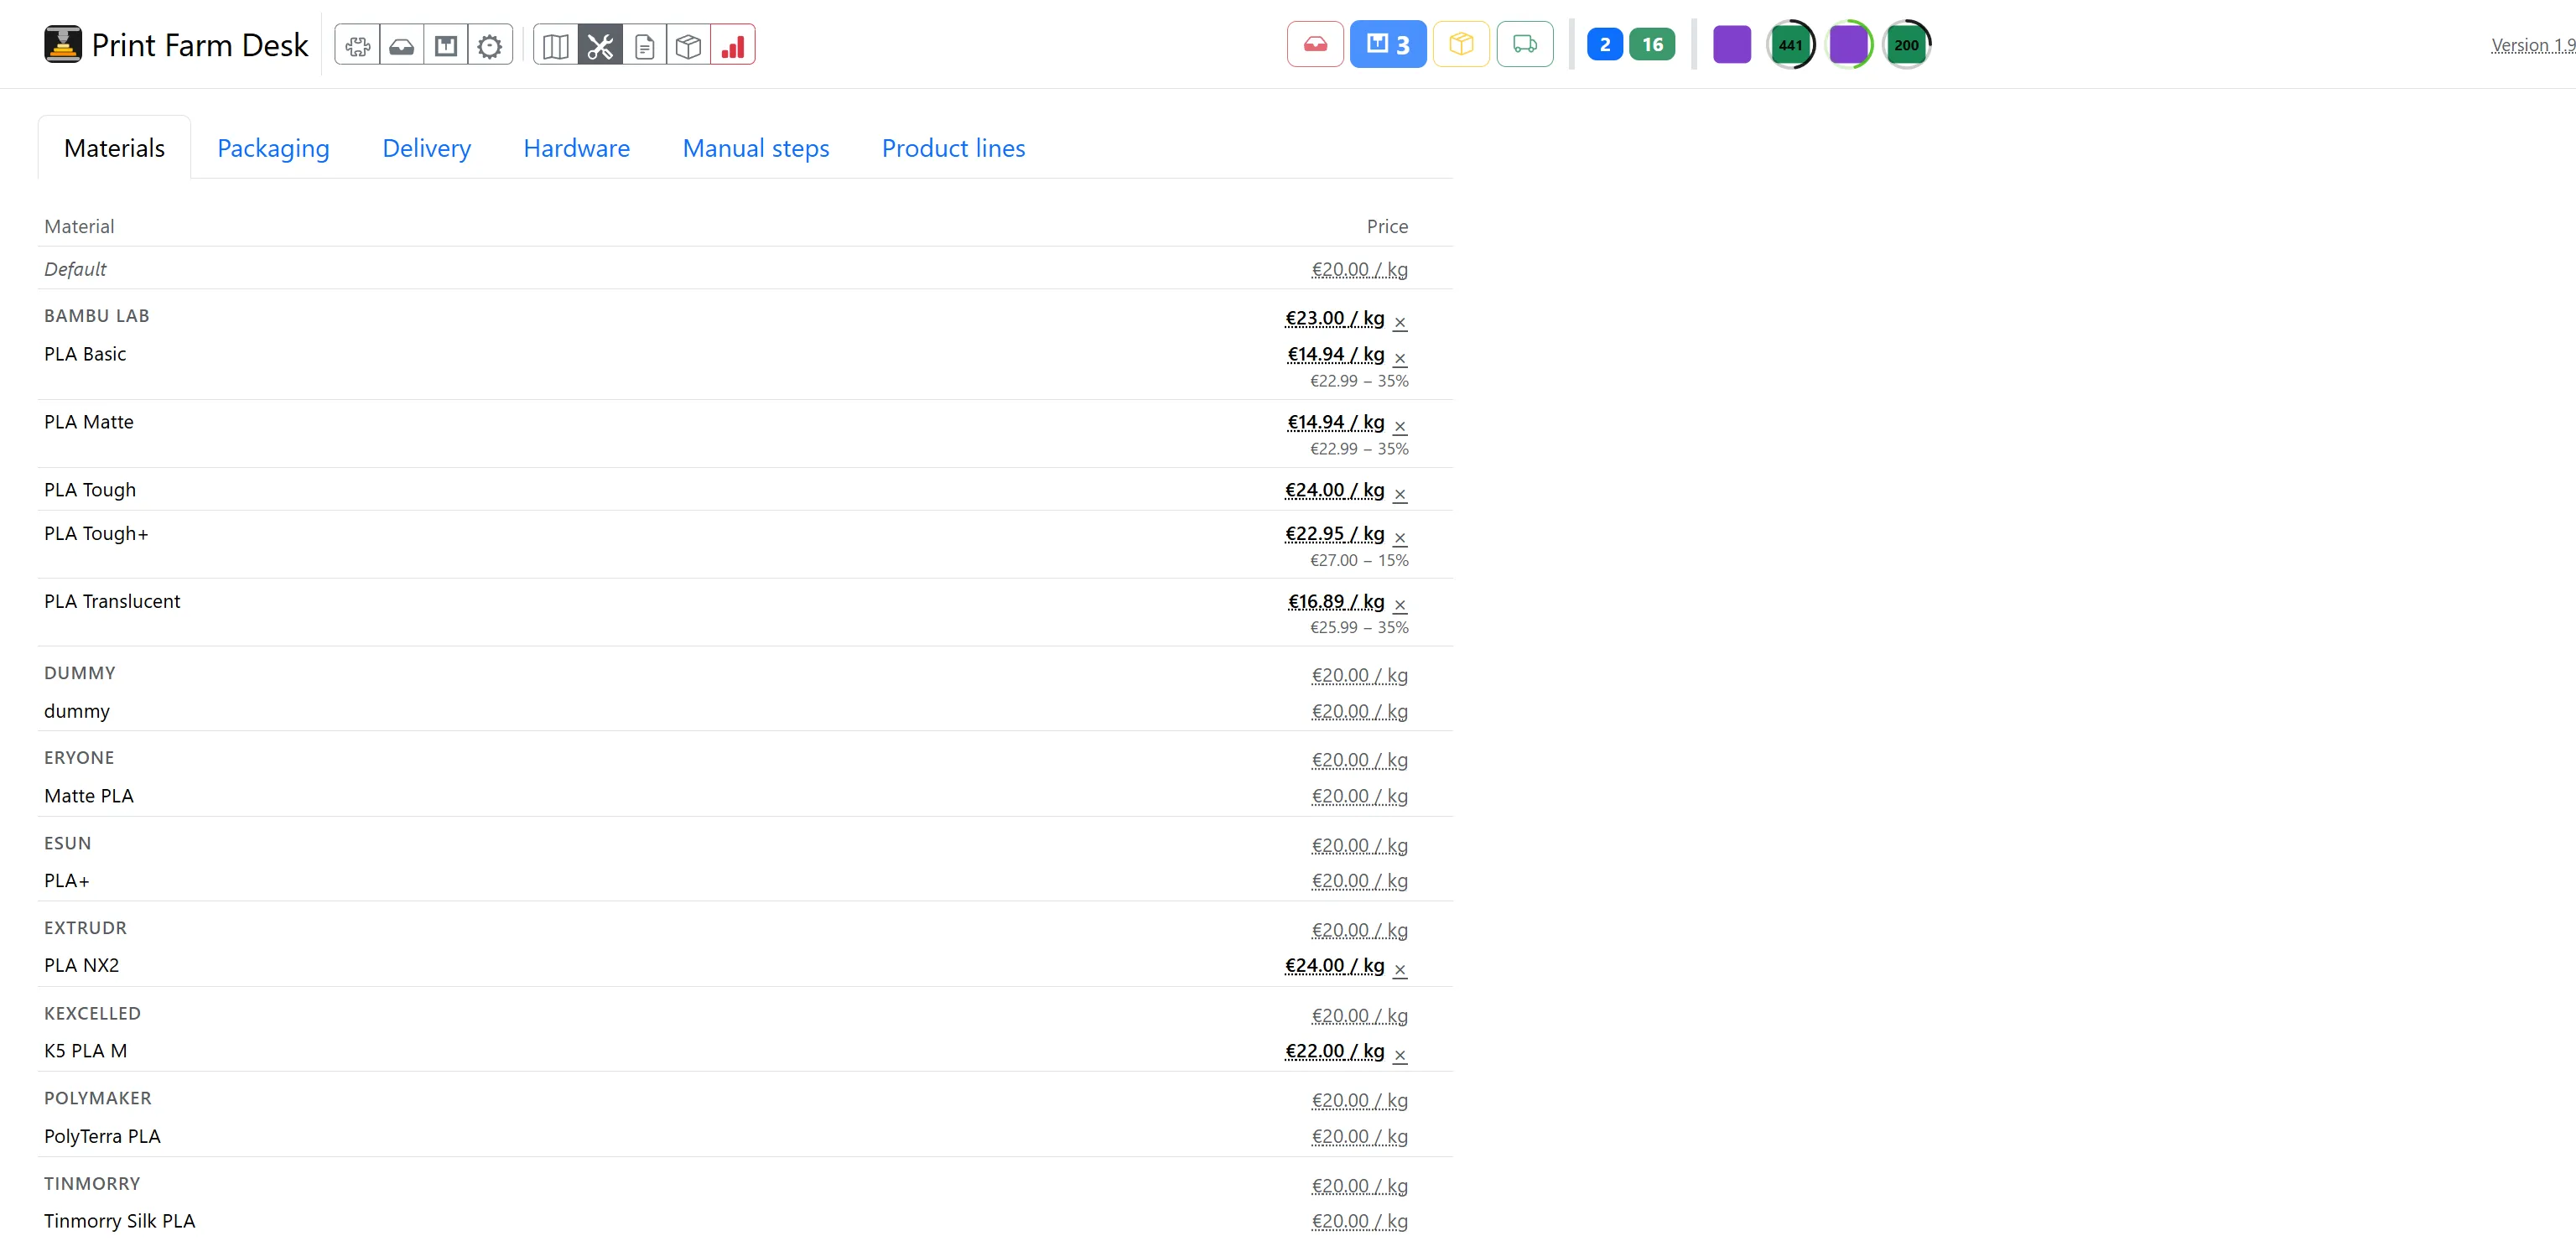Viewport: 2576px width, 1241px height.
Task: Edit the EXTRUDR brand price
Action: (1359, 930)
